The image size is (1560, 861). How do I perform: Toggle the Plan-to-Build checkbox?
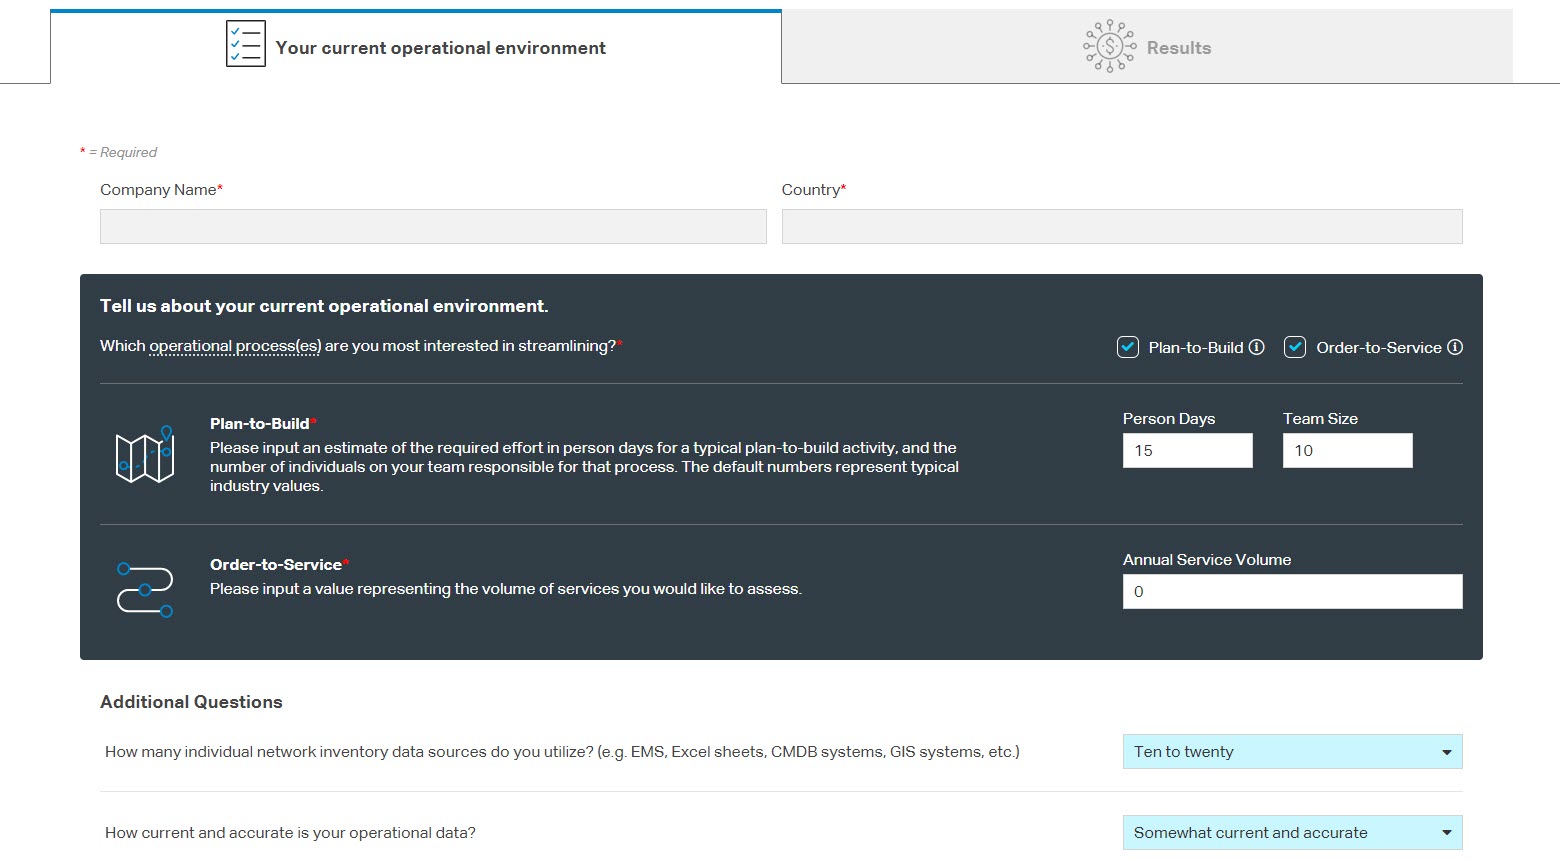[x=1128, y=347]
